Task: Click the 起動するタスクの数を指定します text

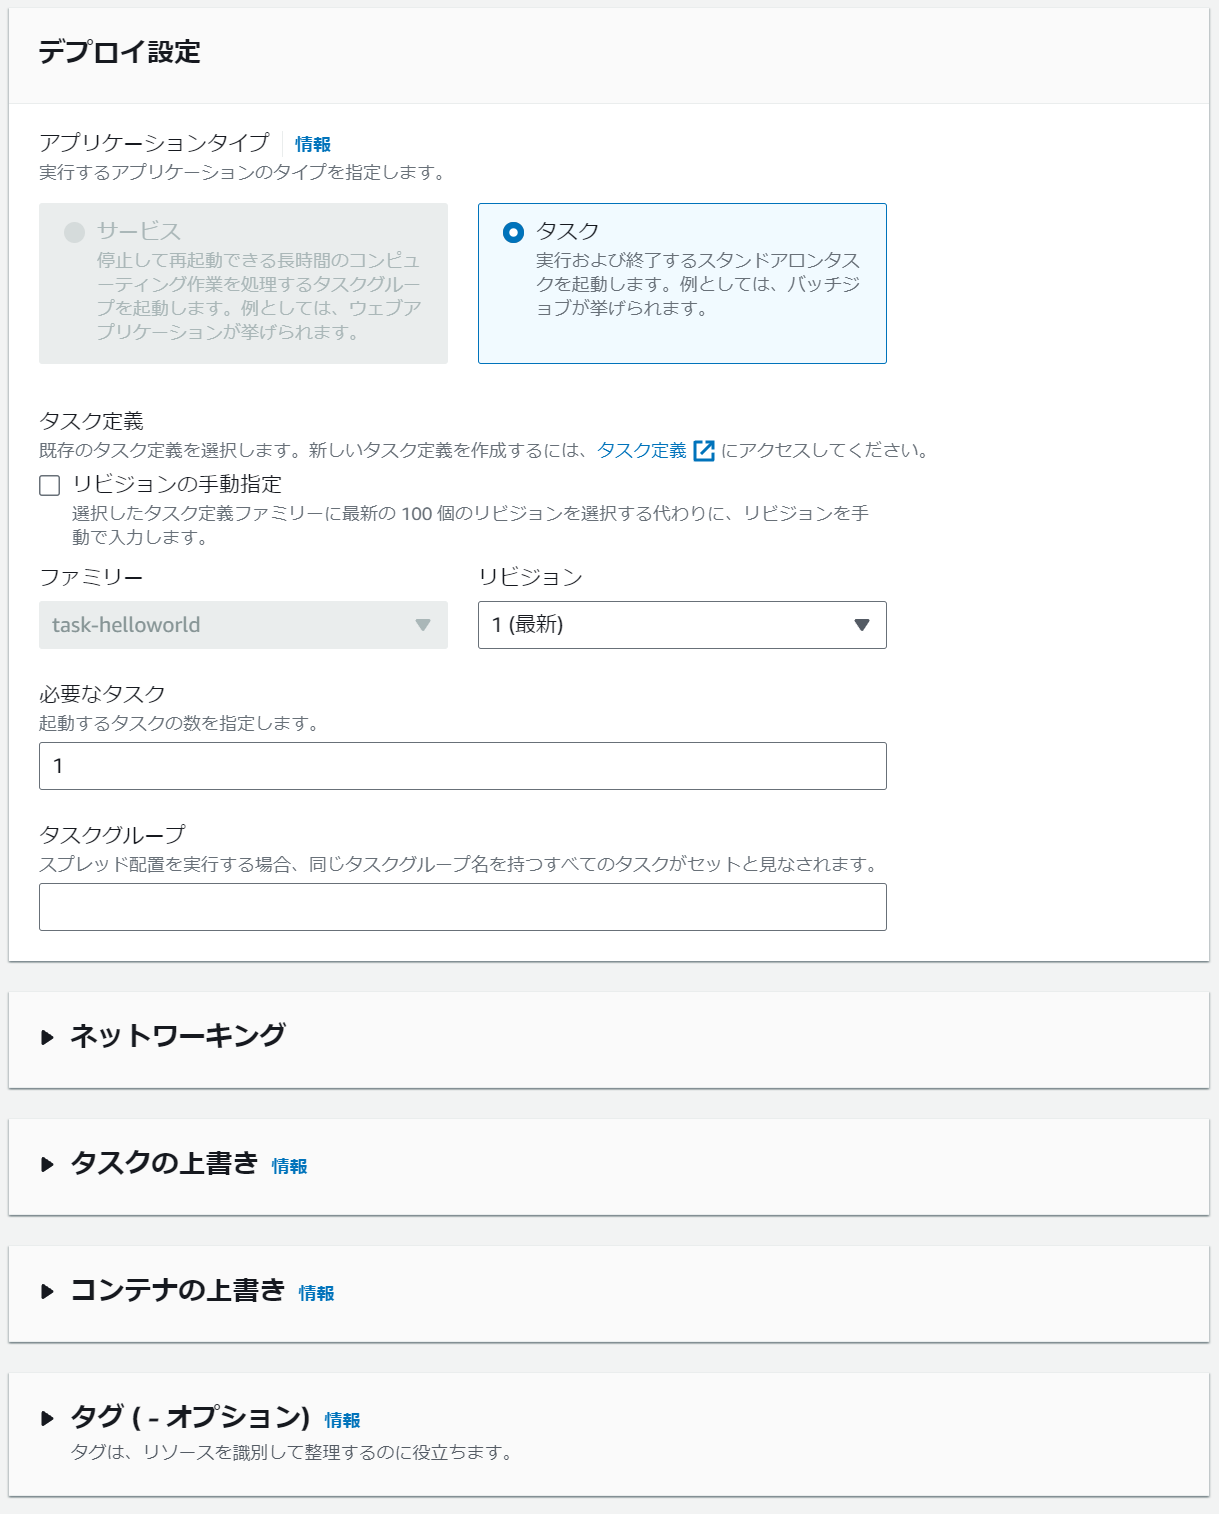Action: click(x=182, y=723)
